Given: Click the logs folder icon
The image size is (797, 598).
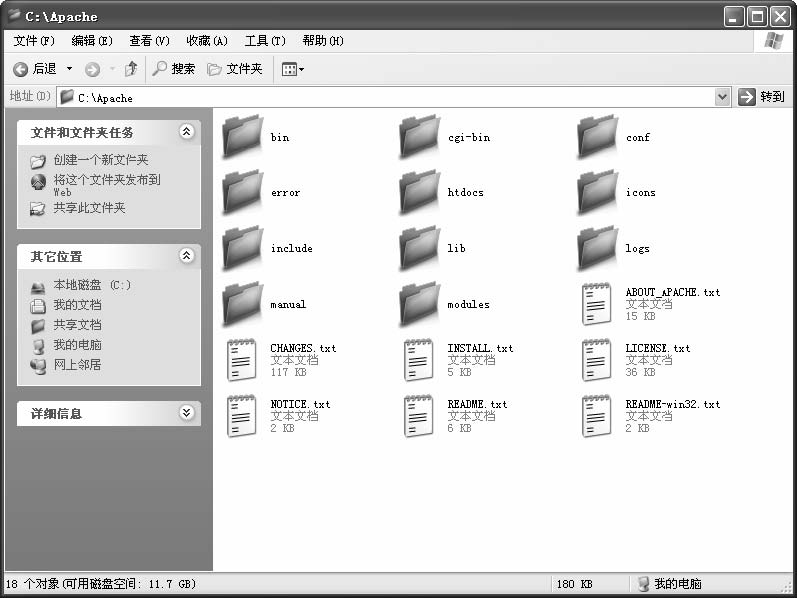Looking at the screenshot, I should click(598, 248).
